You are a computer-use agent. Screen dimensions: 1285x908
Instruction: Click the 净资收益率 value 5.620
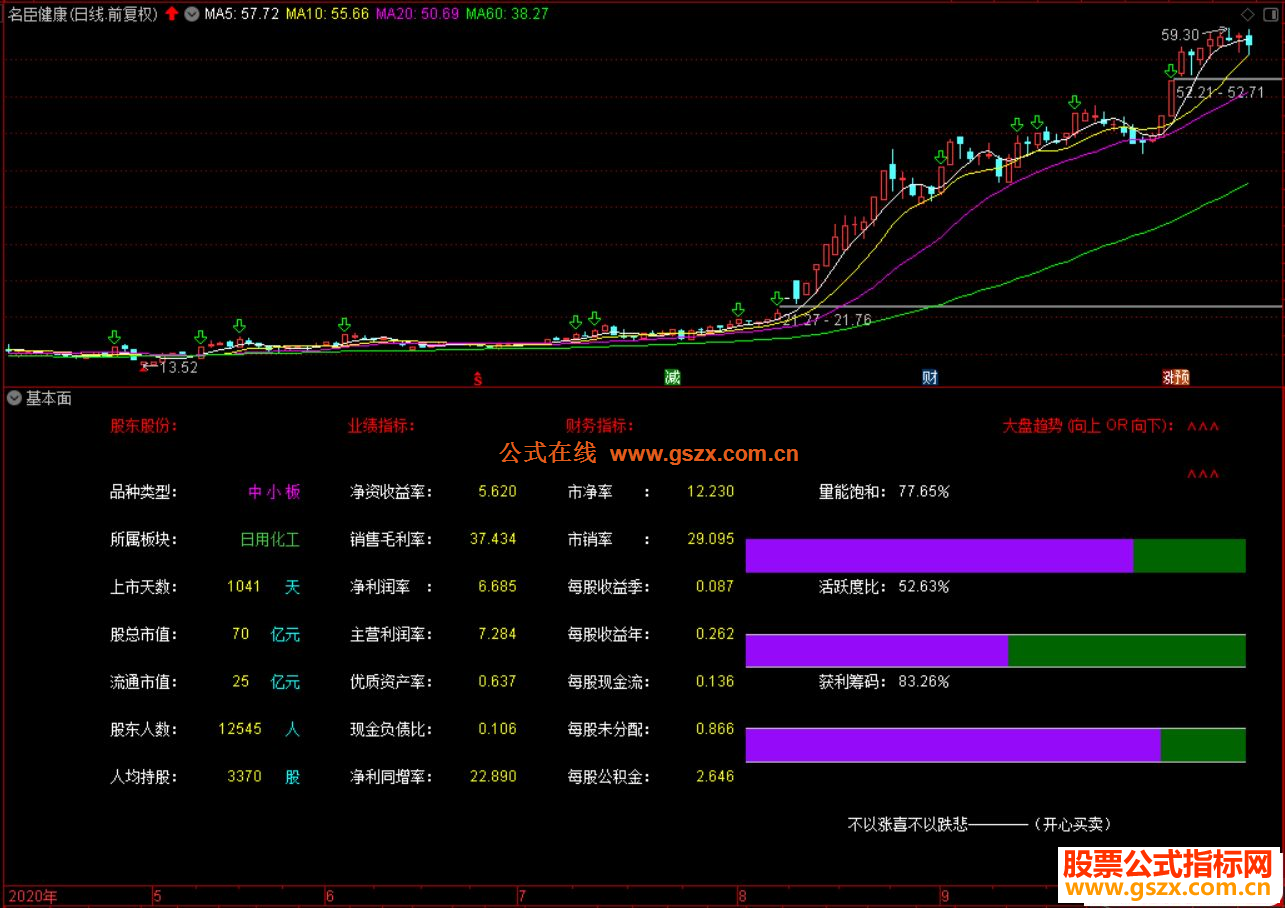pos(497,491)
